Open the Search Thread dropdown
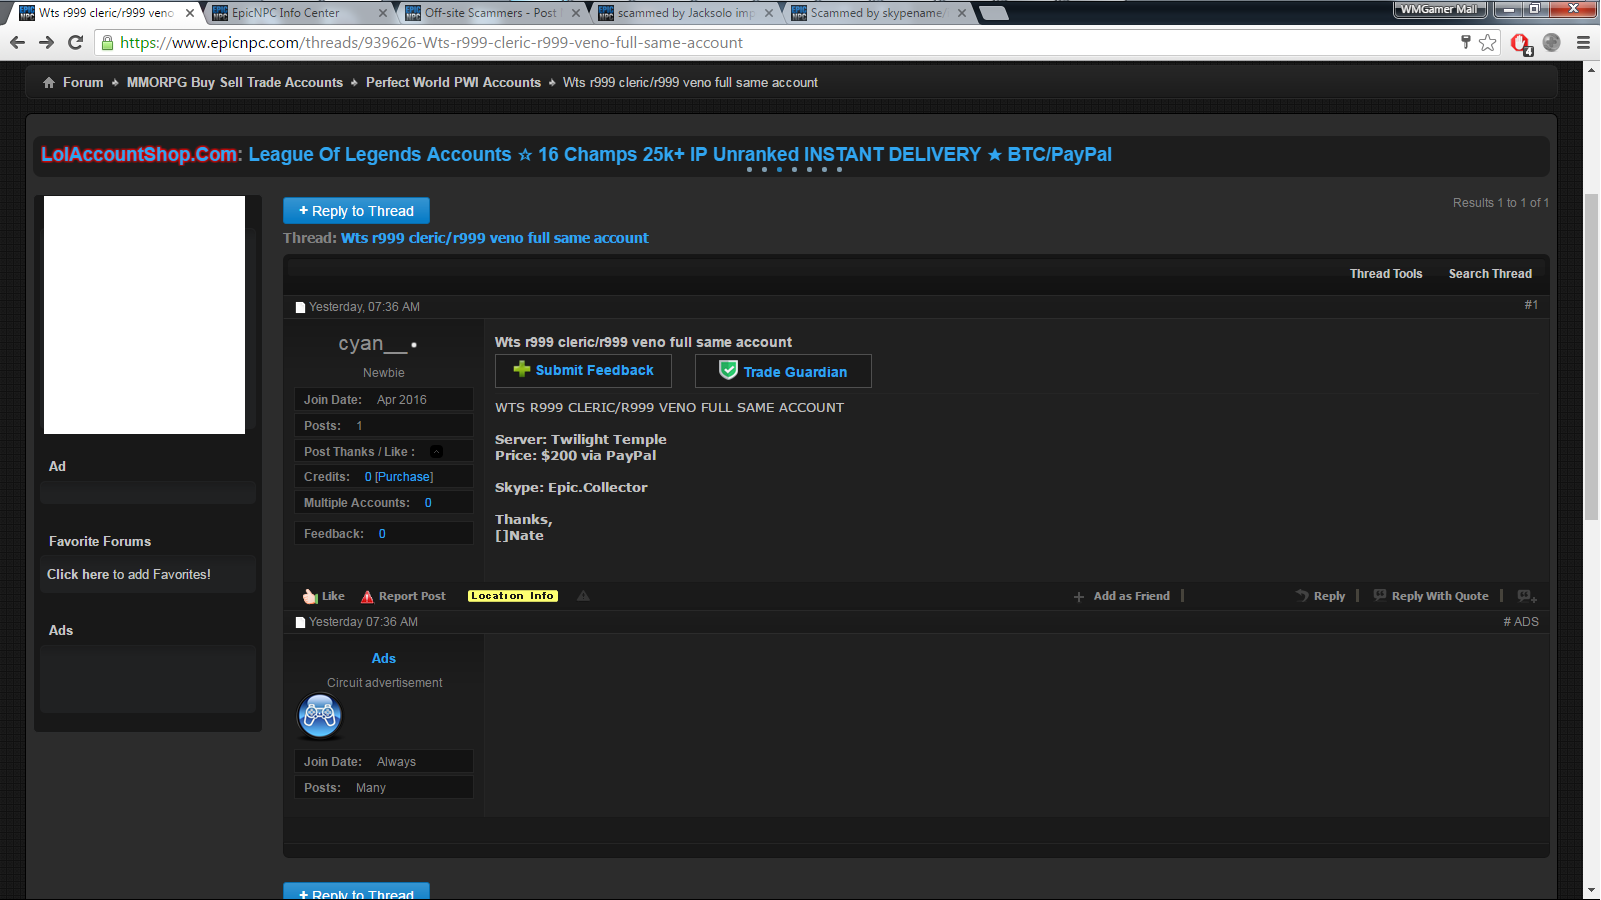Viewport: 1601px width, 900px height. 1490,274
